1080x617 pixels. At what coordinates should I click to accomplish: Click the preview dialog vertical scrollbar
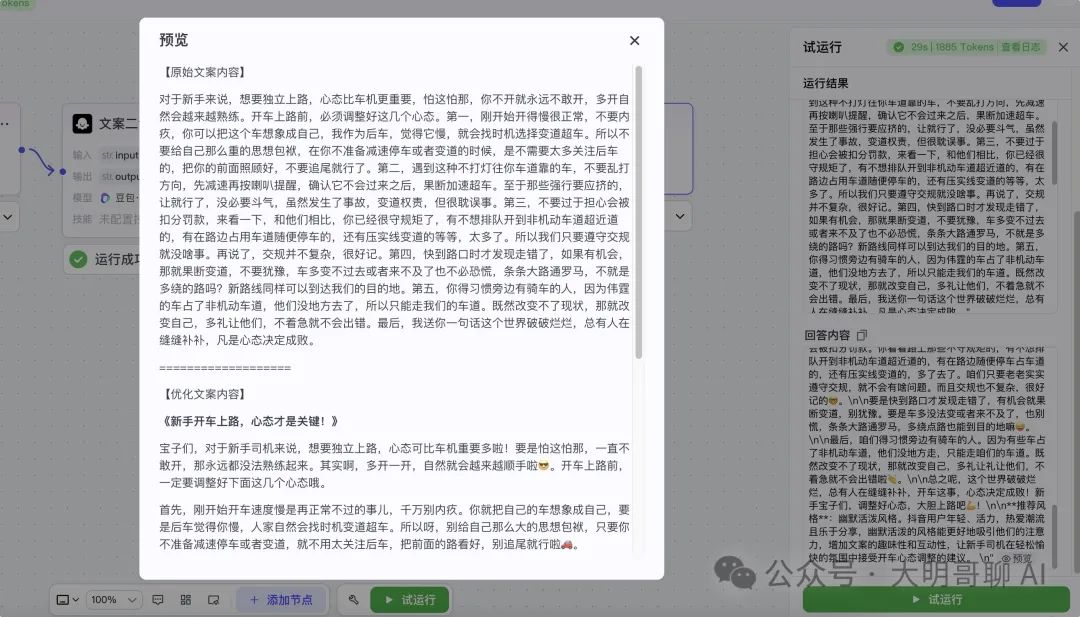tap(638, 212)
